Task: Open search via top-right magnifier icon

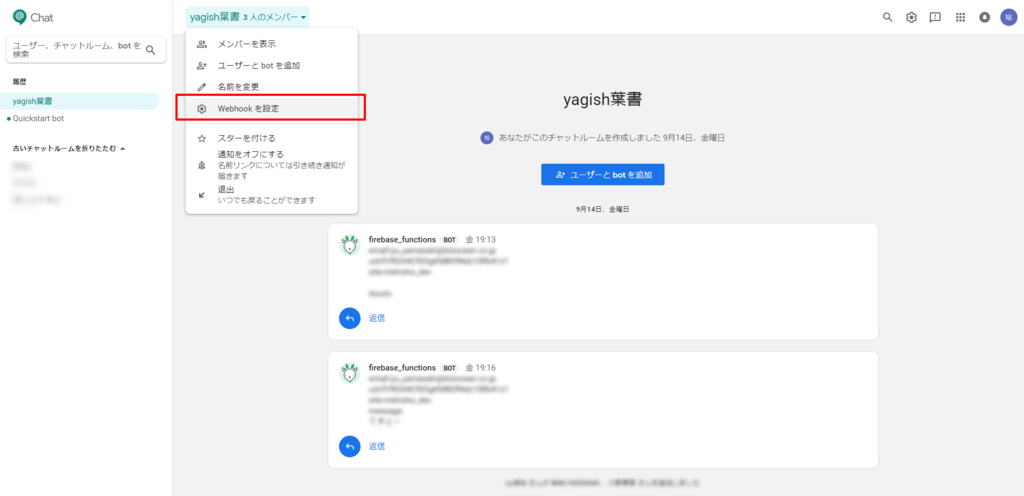Action: click(x=888, y=18)
